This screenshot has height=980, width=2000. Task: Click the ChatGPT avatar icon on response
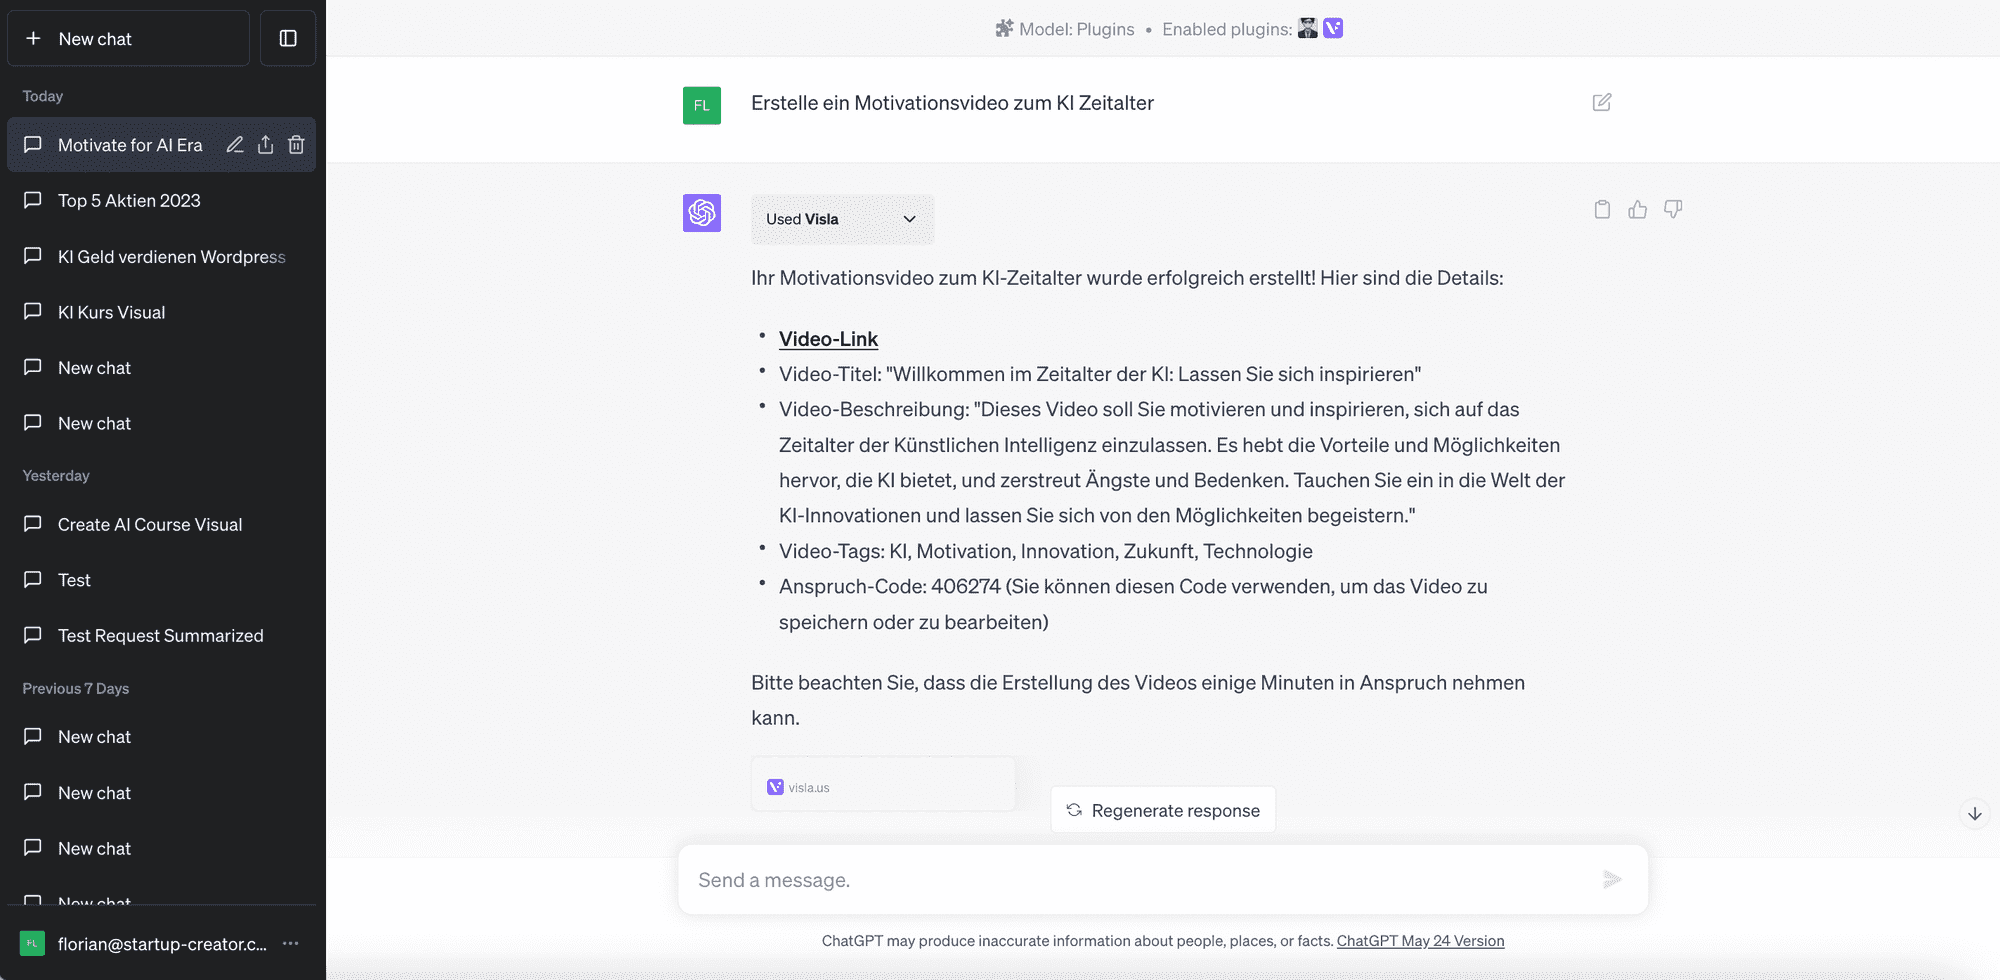(x=702, y=213)
